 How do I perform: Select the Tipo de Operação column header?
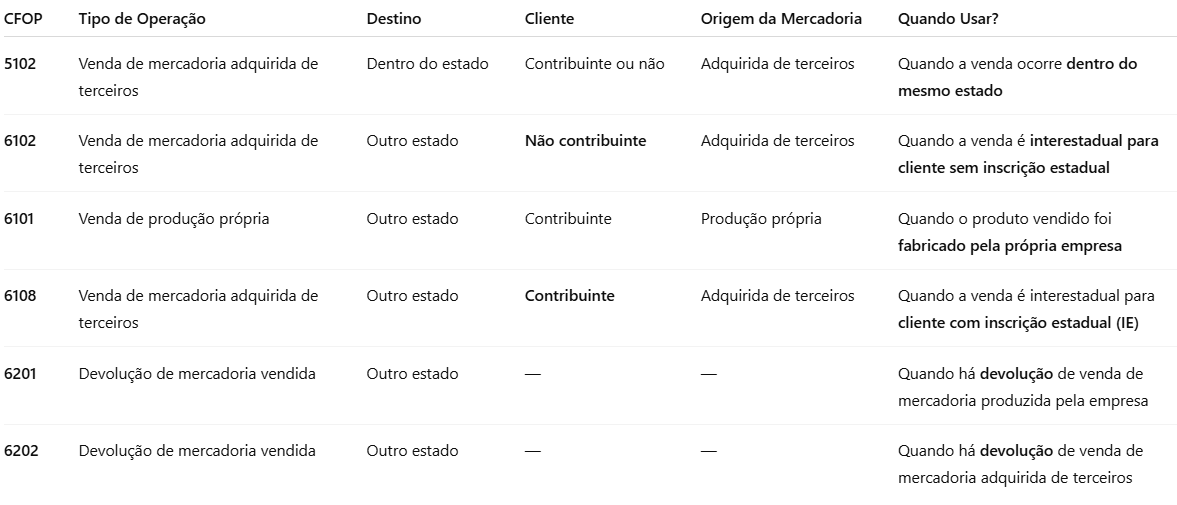point(142,19)
